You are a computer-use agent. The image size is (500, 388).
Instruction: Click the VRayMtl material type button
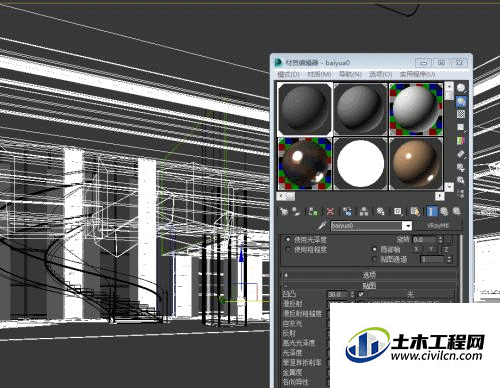[x=438, y=226]
